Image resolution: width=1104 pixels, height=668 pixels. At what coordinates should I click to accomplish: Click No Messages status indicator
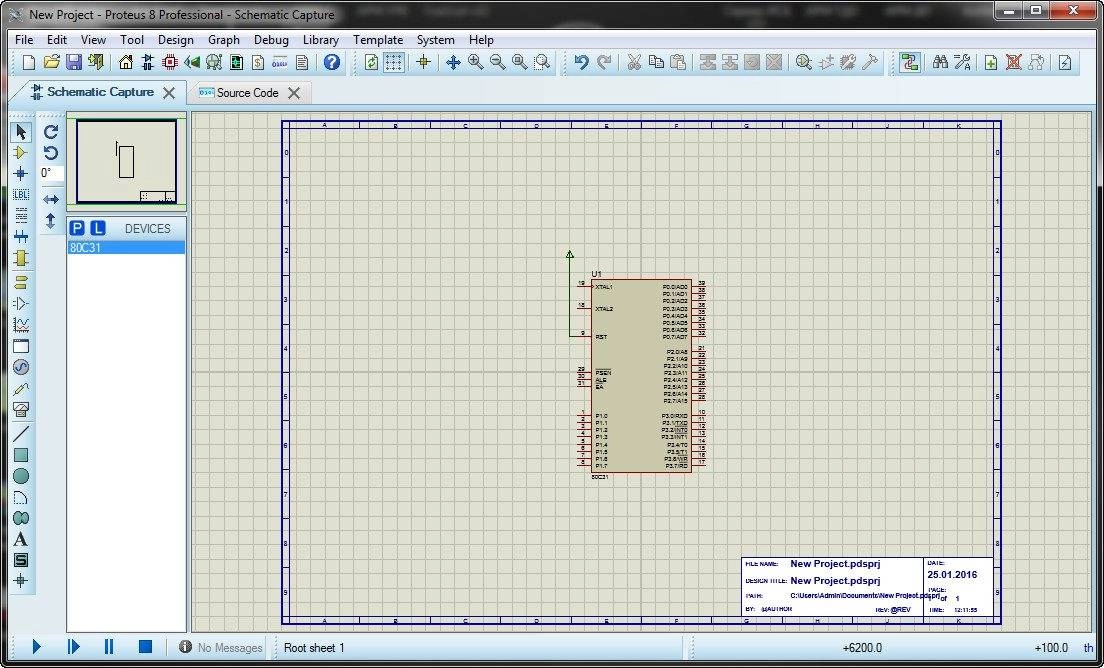tap(221, 648)
